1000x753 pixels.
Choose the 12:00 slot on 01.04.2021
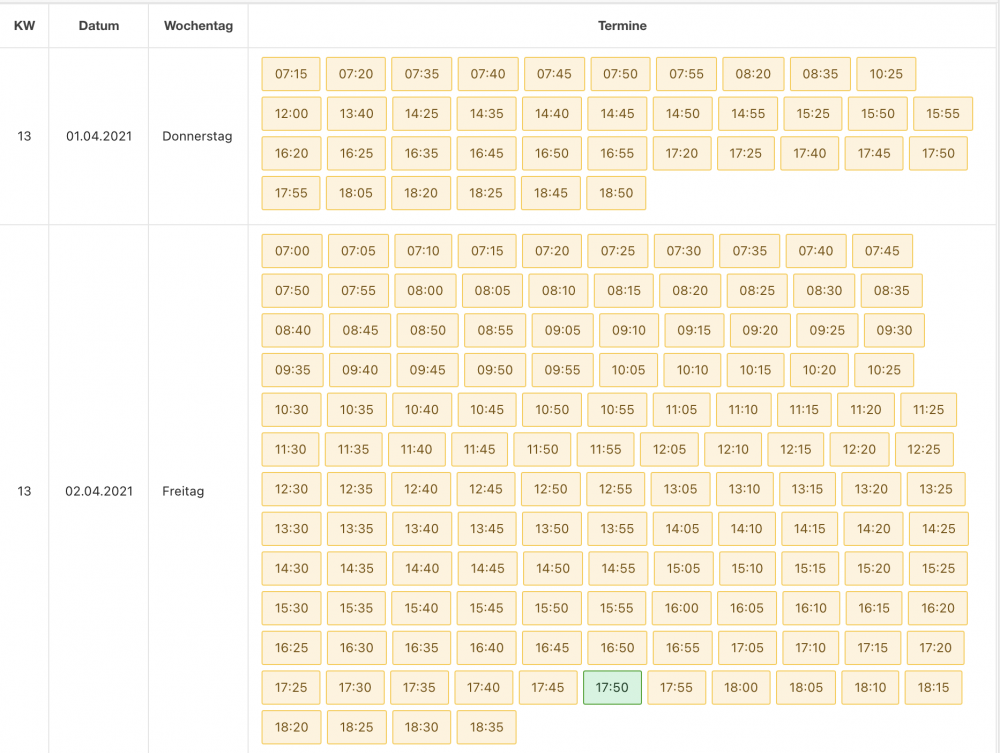coord(291,113)
